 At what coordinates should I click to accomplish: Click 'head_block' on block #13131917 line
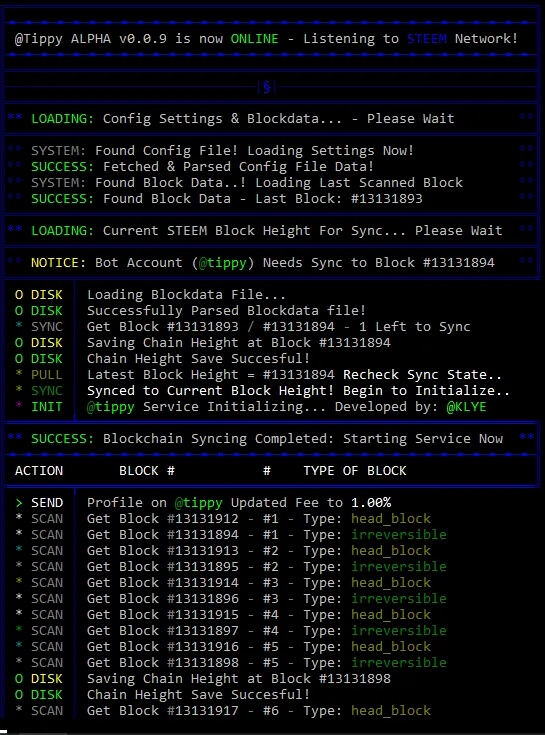point(391,711)
